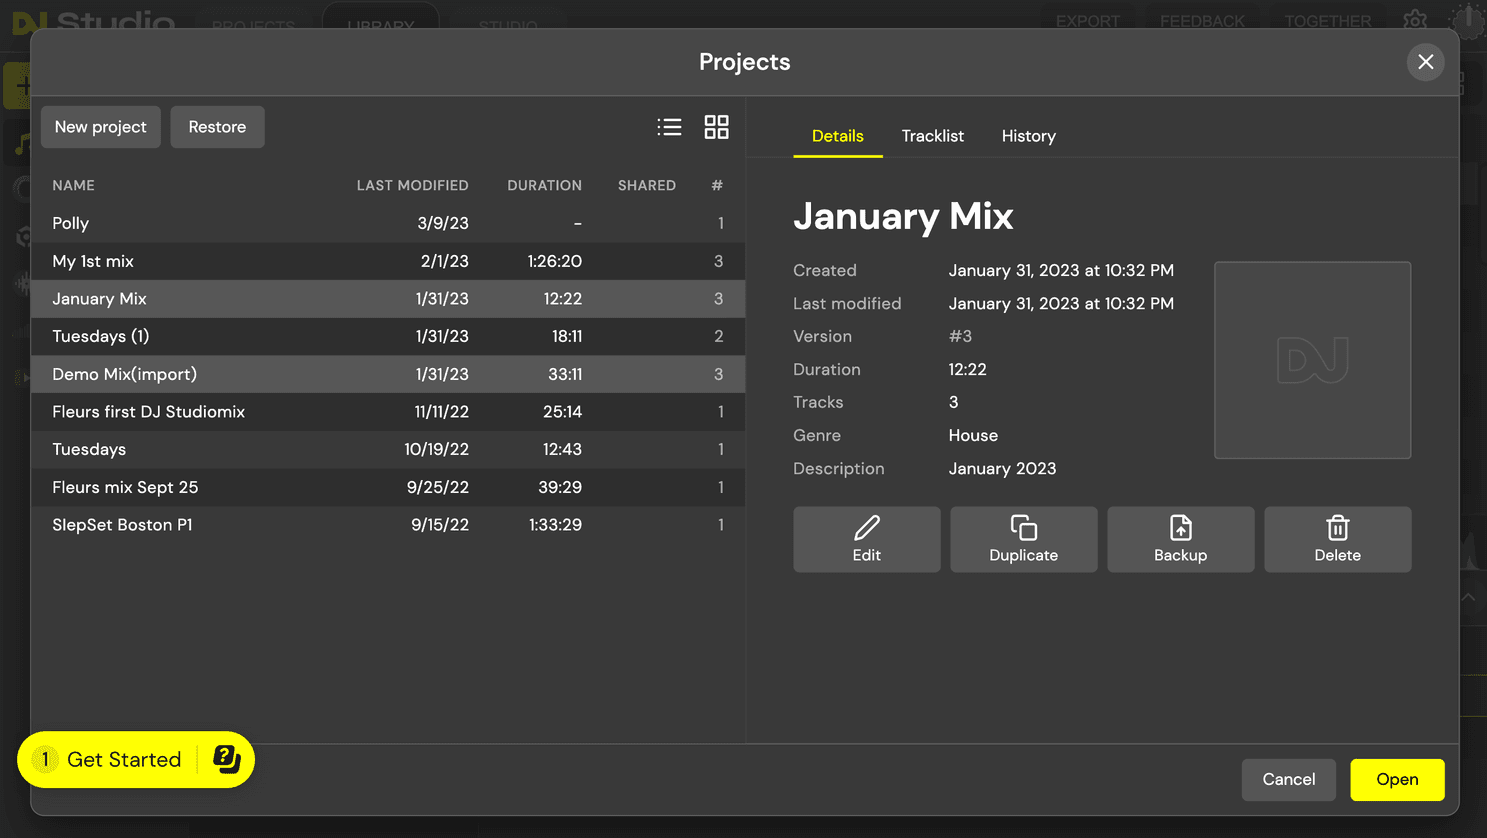Screen dimensions: 1487x838
Task: Click the 18:11 duration cell
Action: [567, 336]
